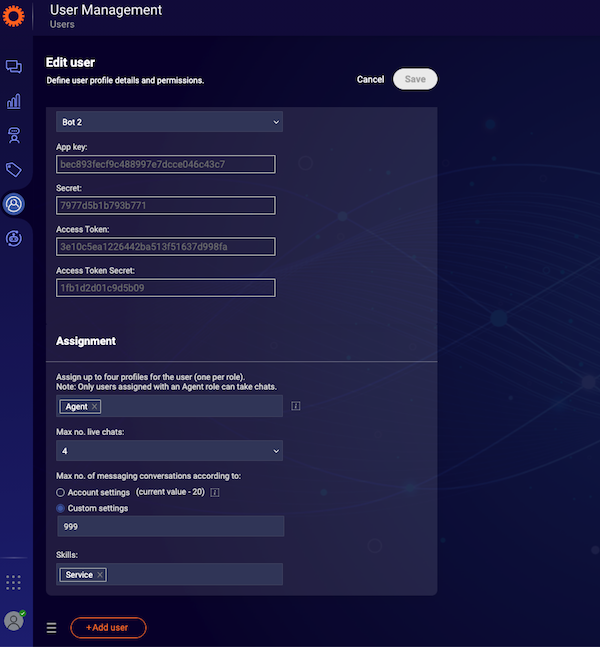Click the Access Token Secret field
Viewport: 600px width, 647px height.
pyautogui.click(x=166, y=288)
